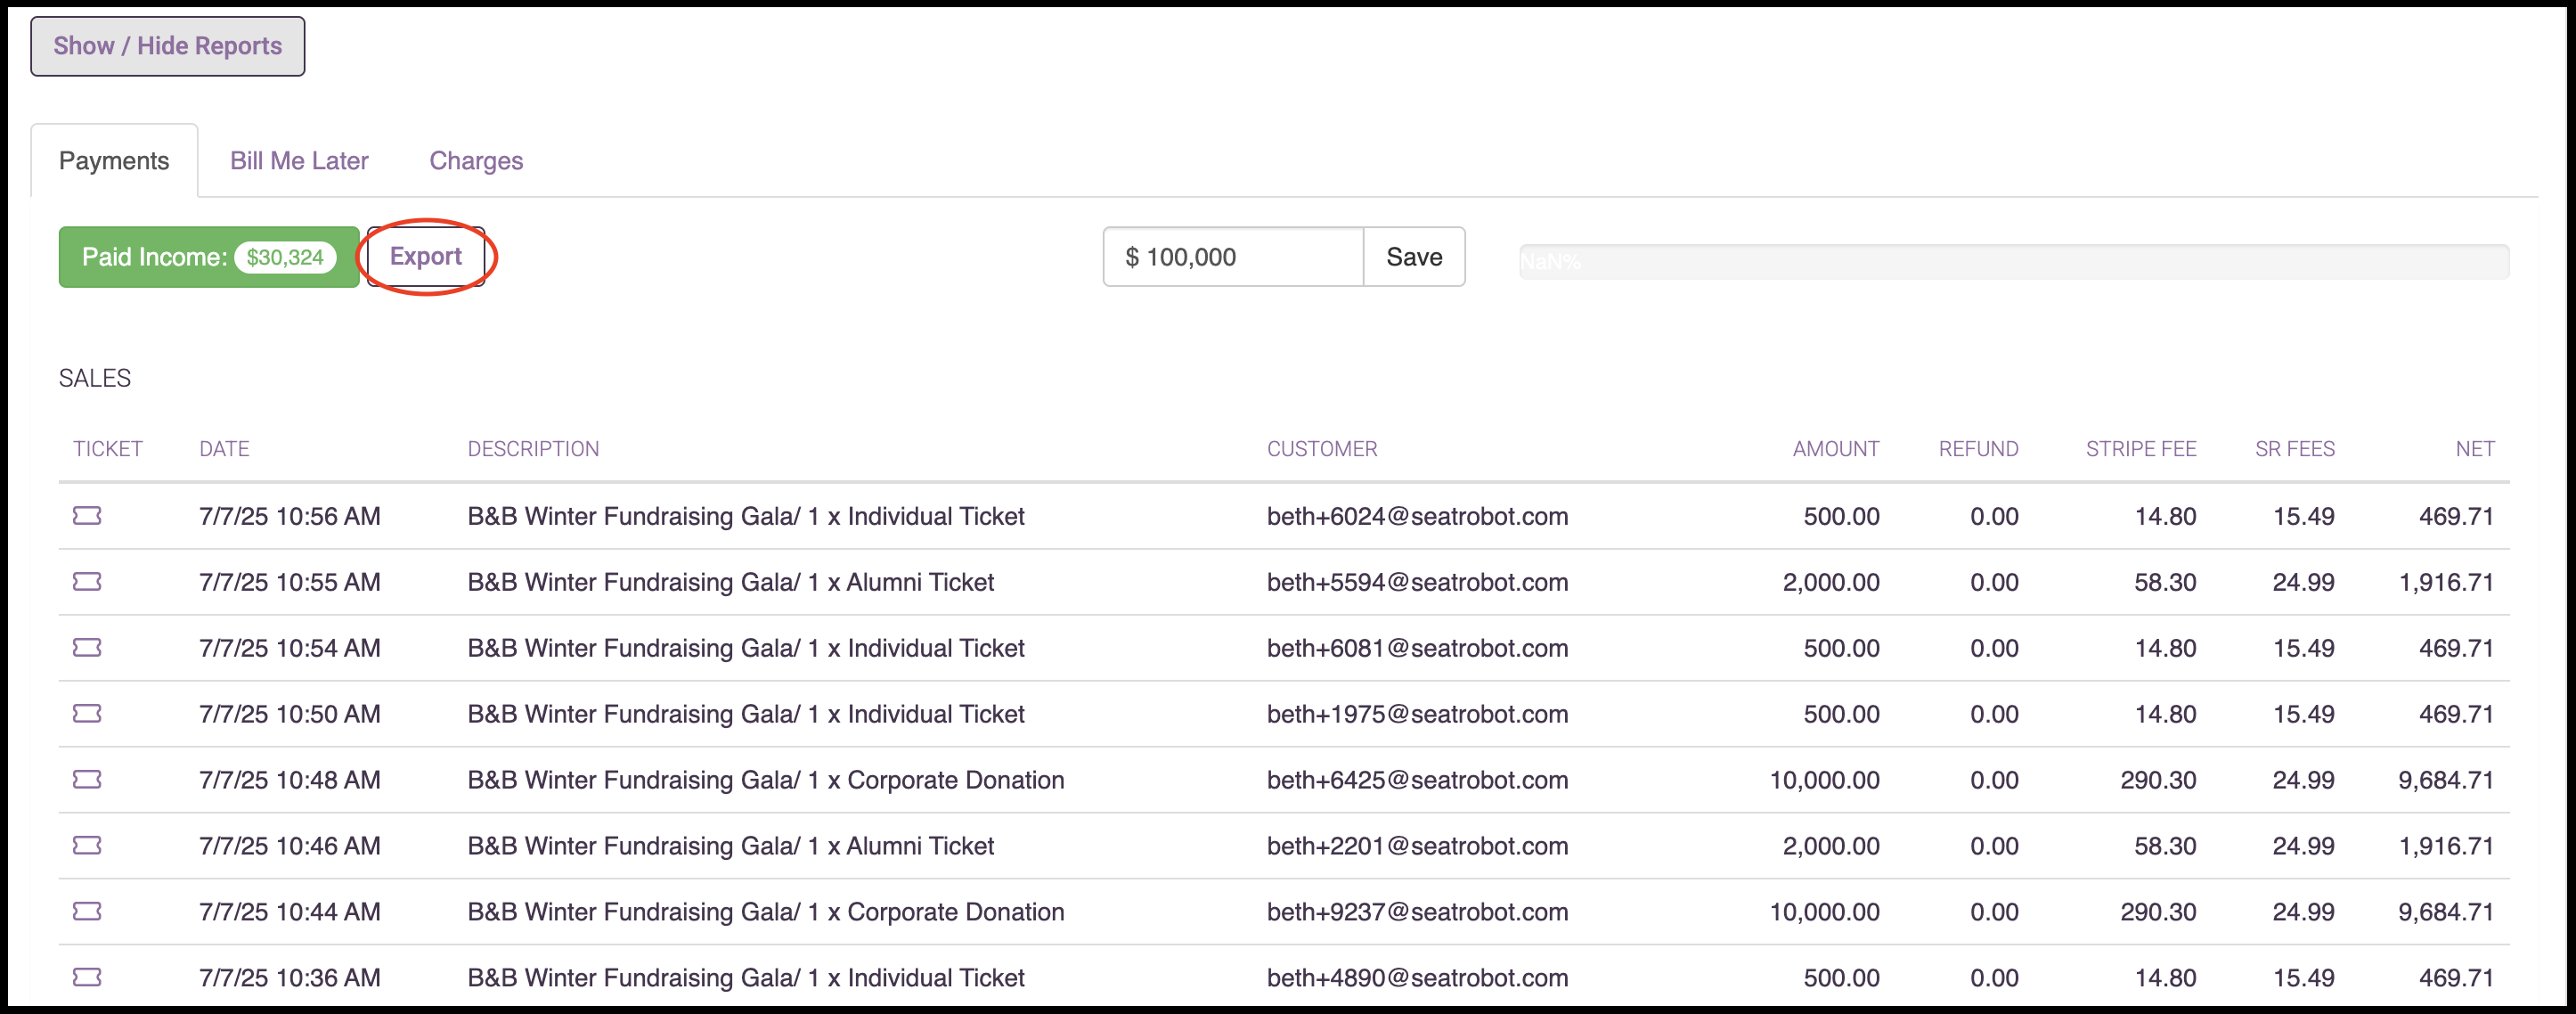Click date 7/7/25 10:46 AM
The image size is (2576, 1014).
pos(290,846)
